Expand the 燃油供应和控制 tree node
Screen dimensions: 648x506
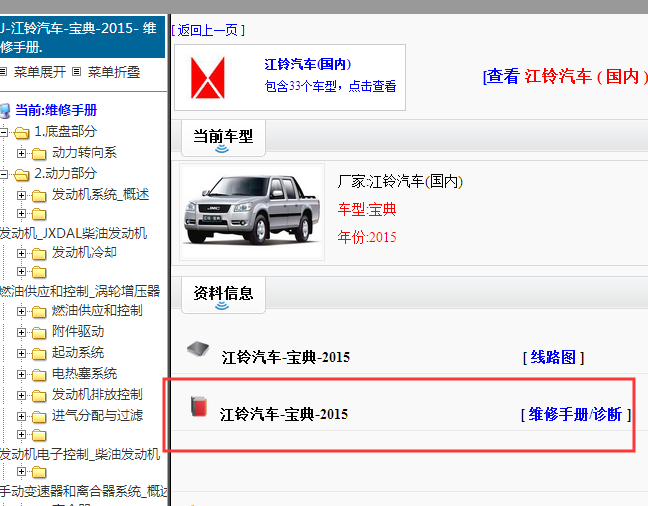coord(21,311)
